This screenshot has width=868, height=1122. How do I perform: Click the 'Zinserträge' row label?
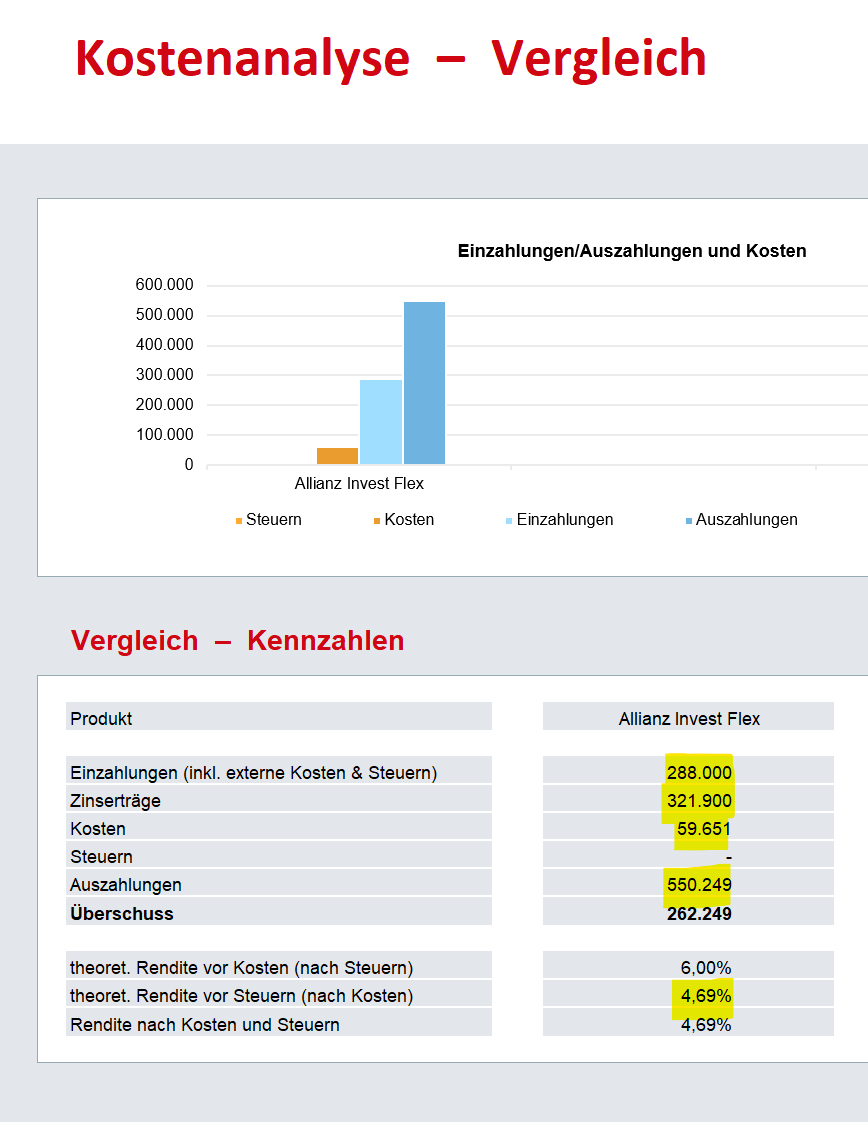click(115, 801)
